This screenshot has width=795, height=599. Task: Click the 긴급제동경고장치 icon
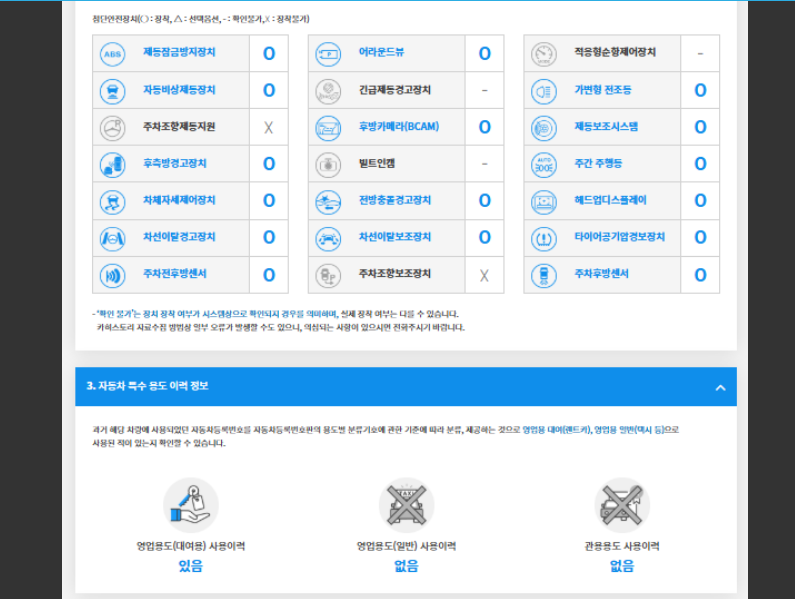point(328,91)
